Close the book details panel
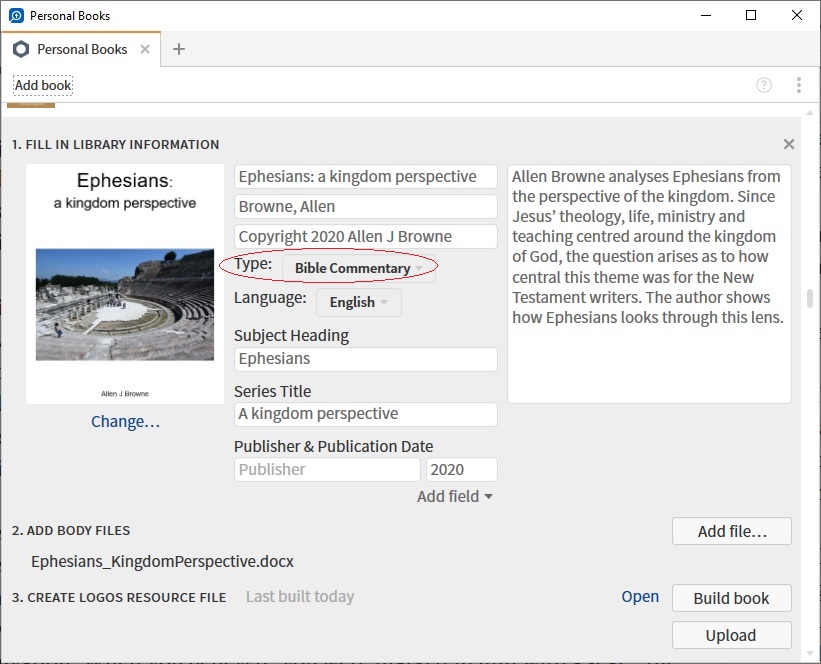This screenshot has width=821, height=664. coord(789,144)
